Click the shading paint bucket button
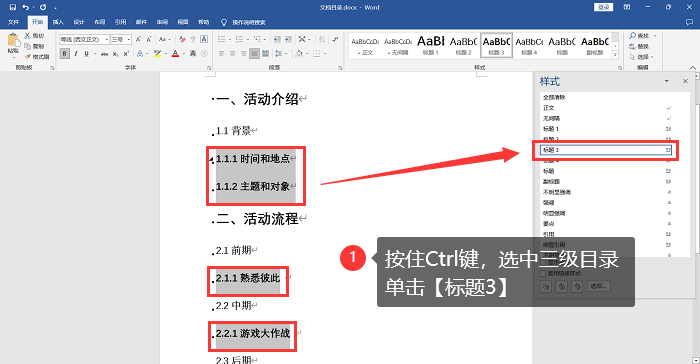Viewport: 700px width, 364px height. (x=299, y=54)
